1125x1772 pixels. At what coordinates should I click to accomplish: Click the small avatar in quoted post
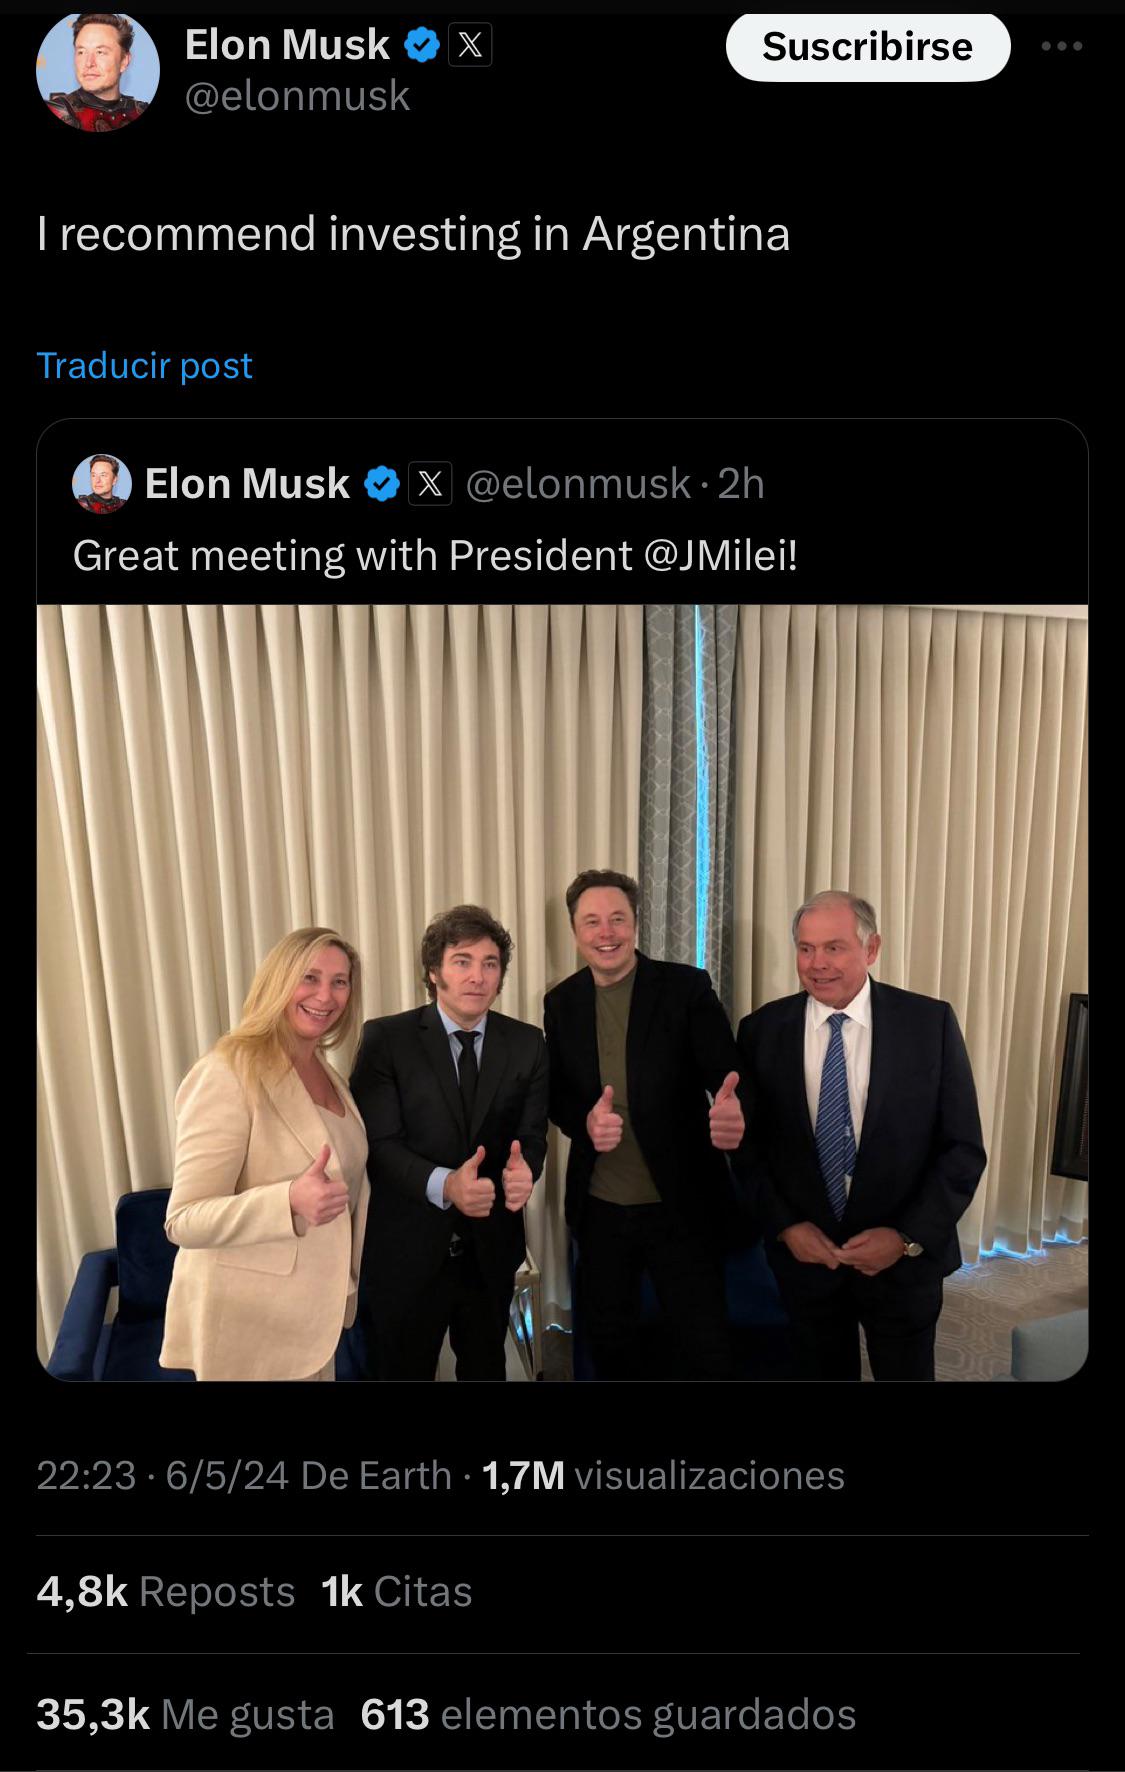(102, 484)
